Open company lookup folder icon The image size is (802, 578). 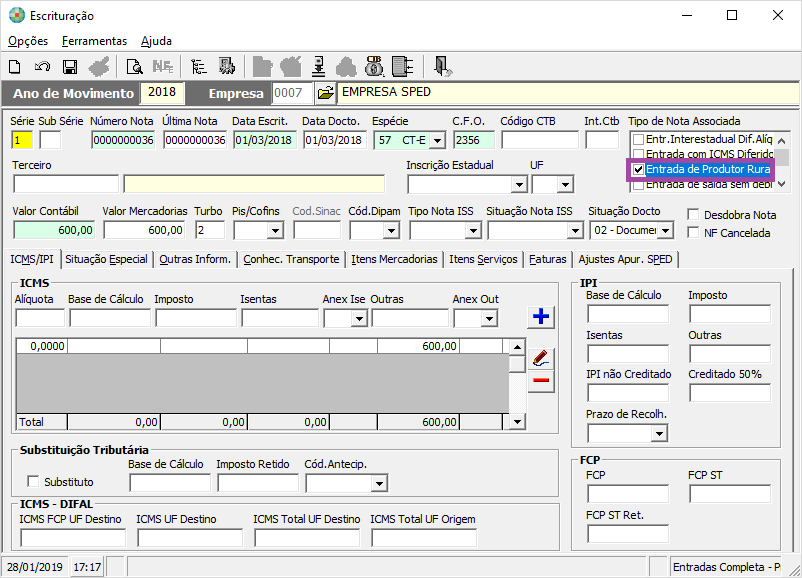pos(325,93)
